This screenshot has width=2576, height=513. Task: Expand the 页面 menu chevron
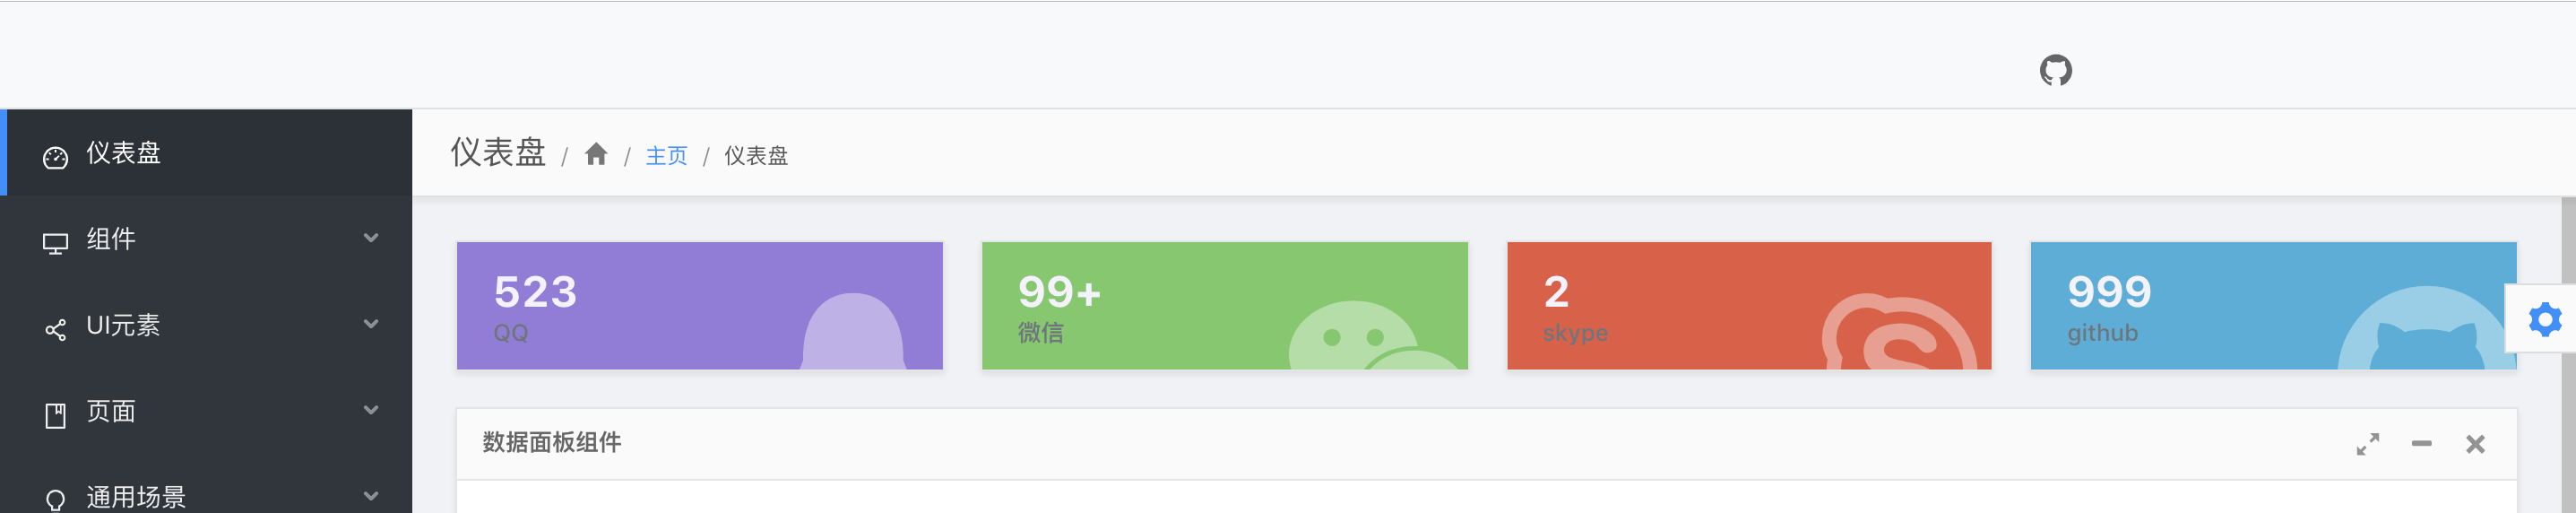371,410
